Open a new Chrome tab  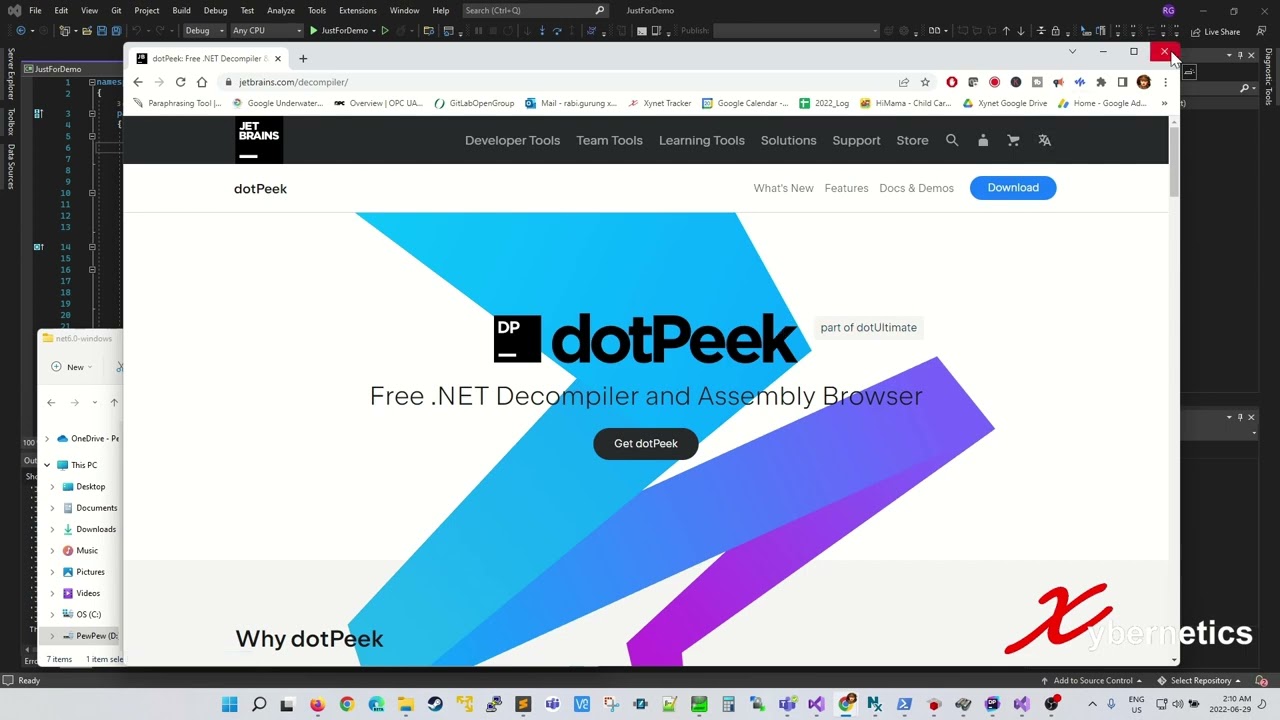tap(303, 58)
